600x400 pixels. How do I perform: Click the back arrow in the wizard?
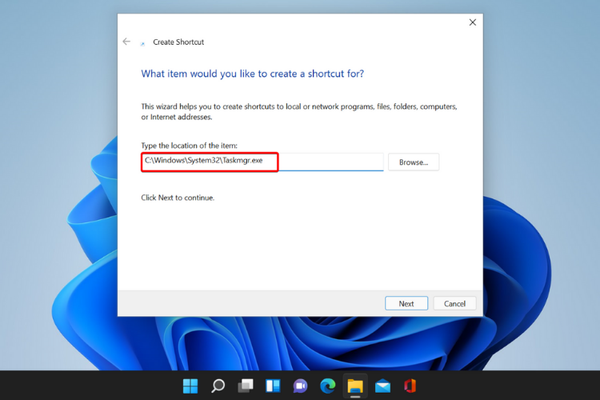pos(127,42)
